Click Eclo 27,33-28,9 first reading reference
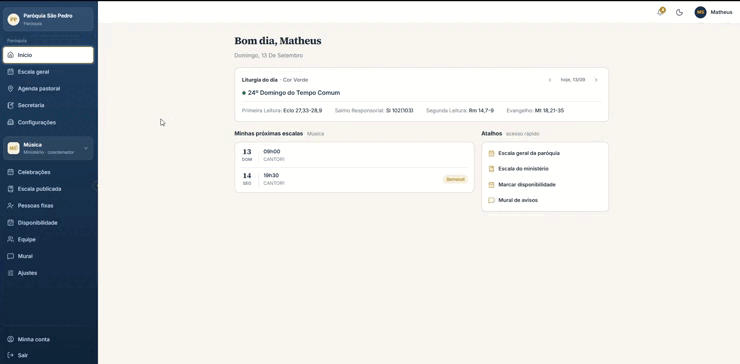740x364 pixels. [x=303, y=110]
